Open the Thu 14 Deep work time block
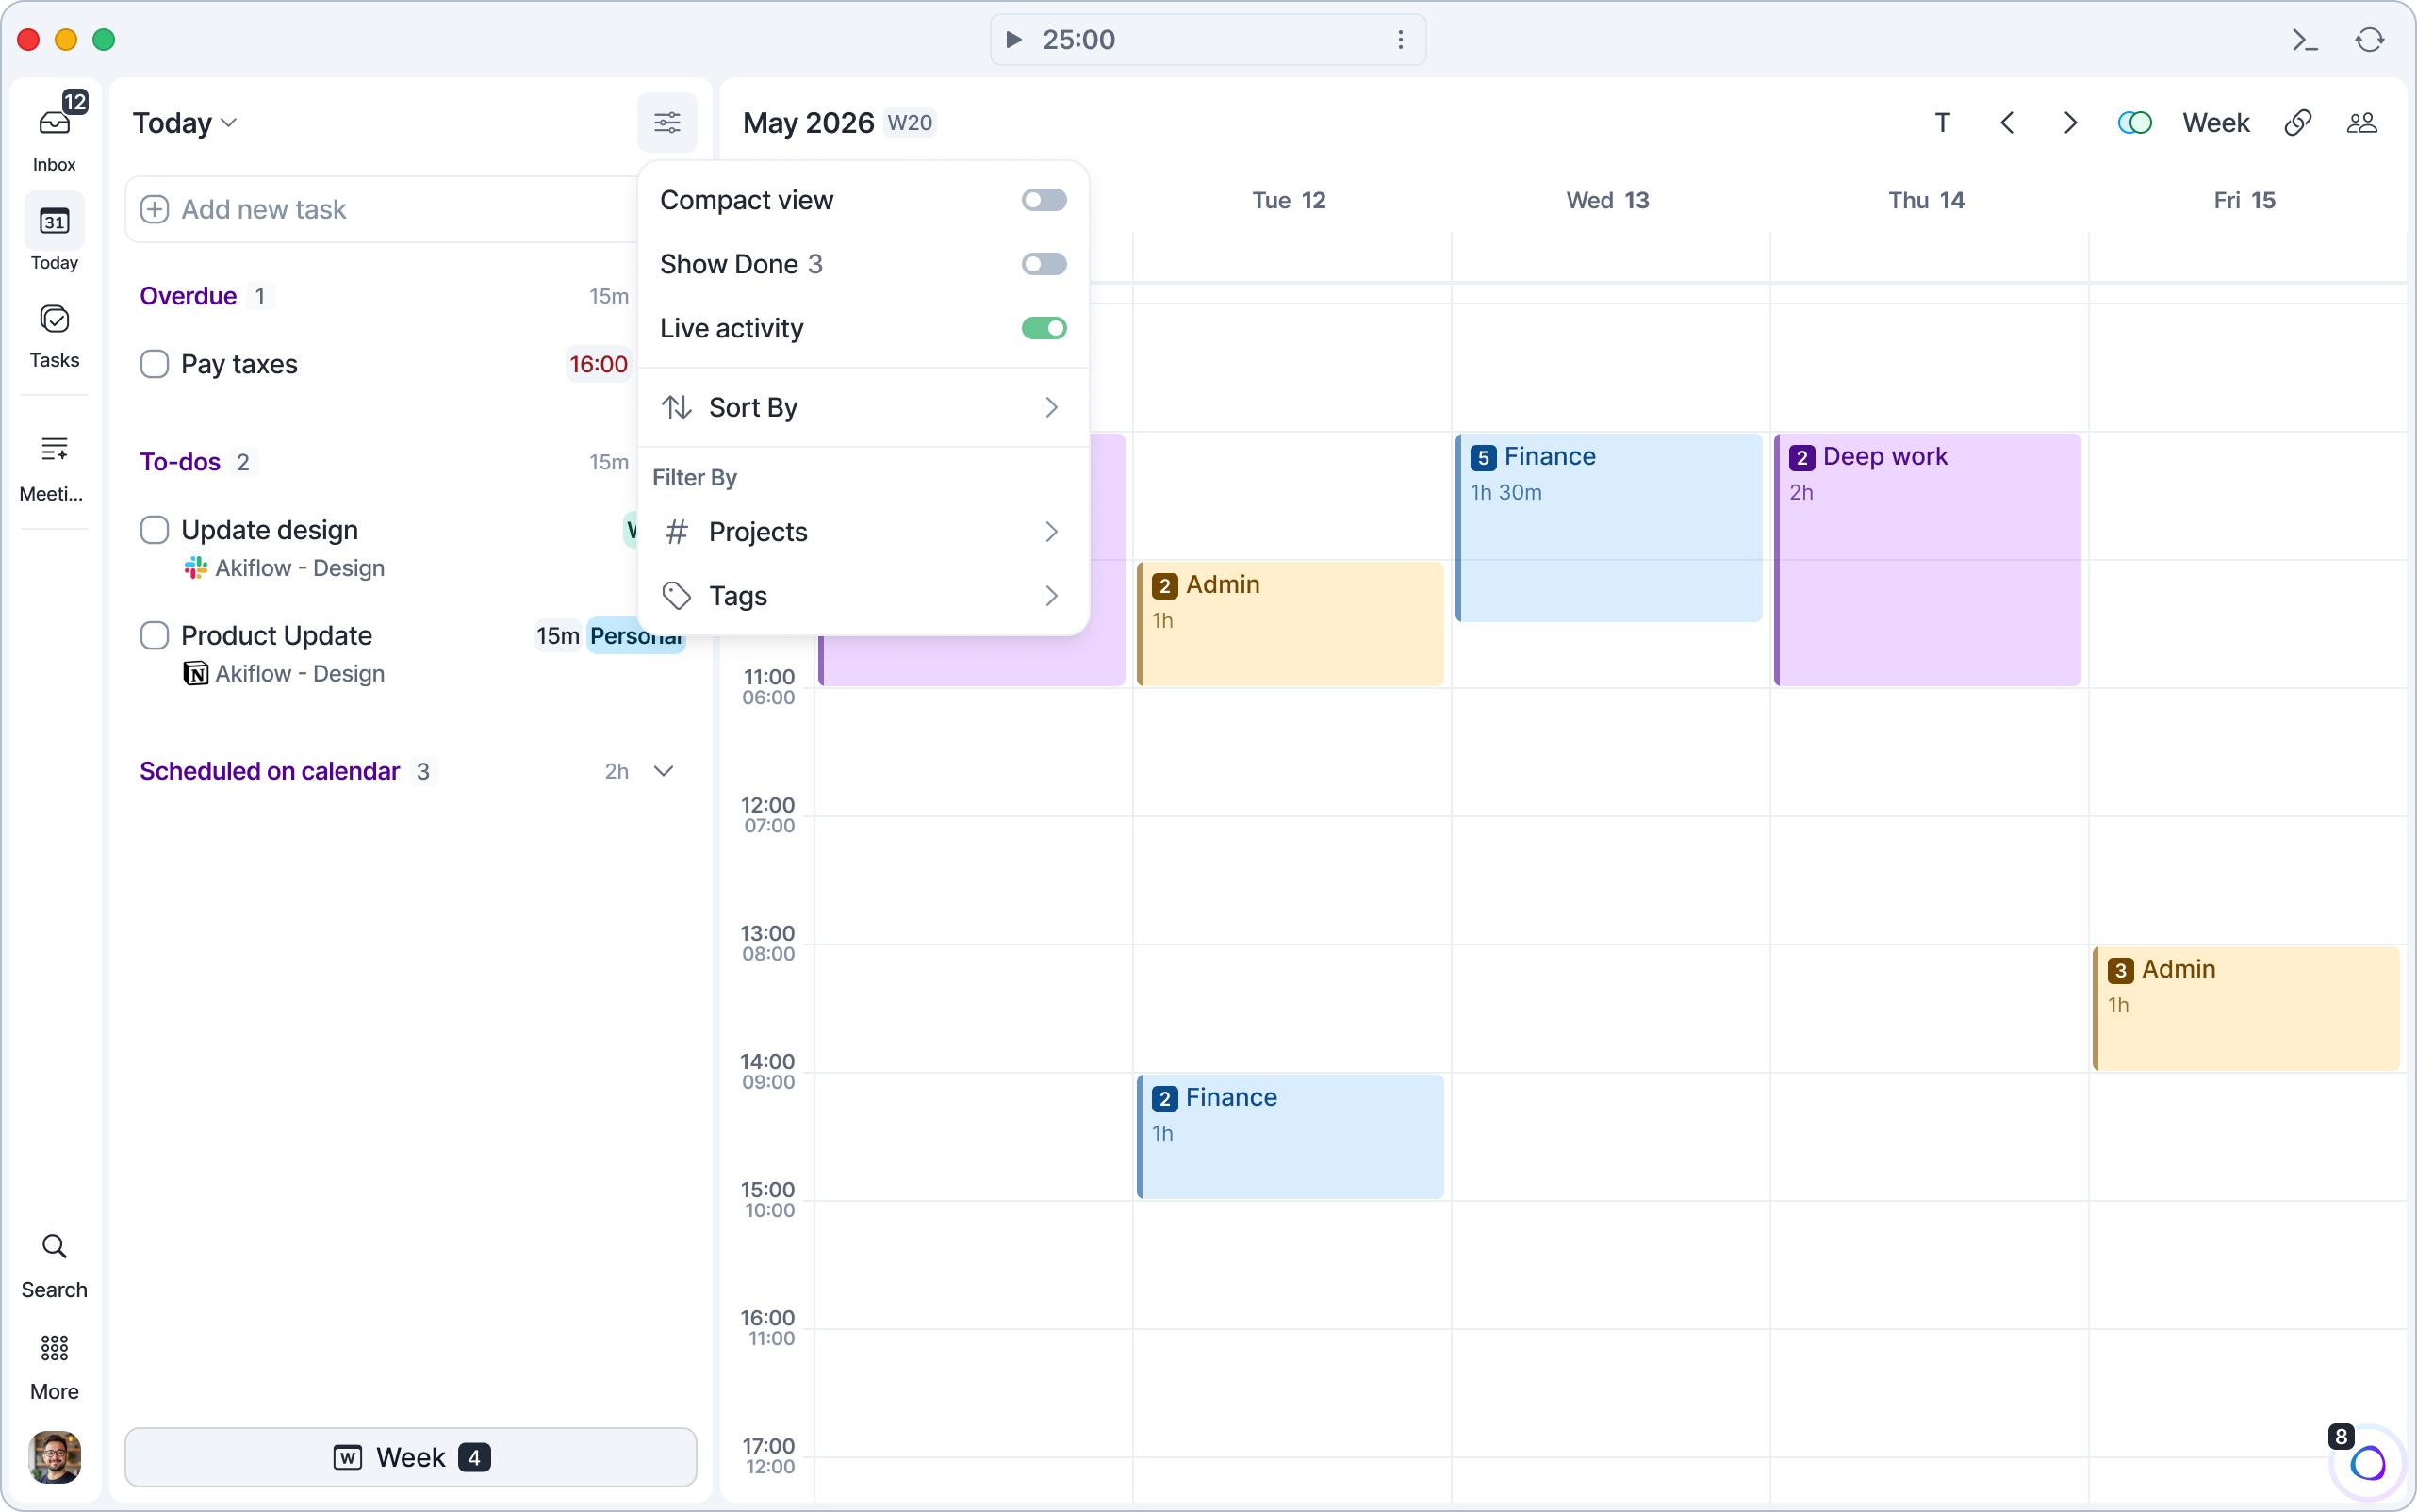The height and width of the screenshot is (1512, 2417). tap(1927, 559)
